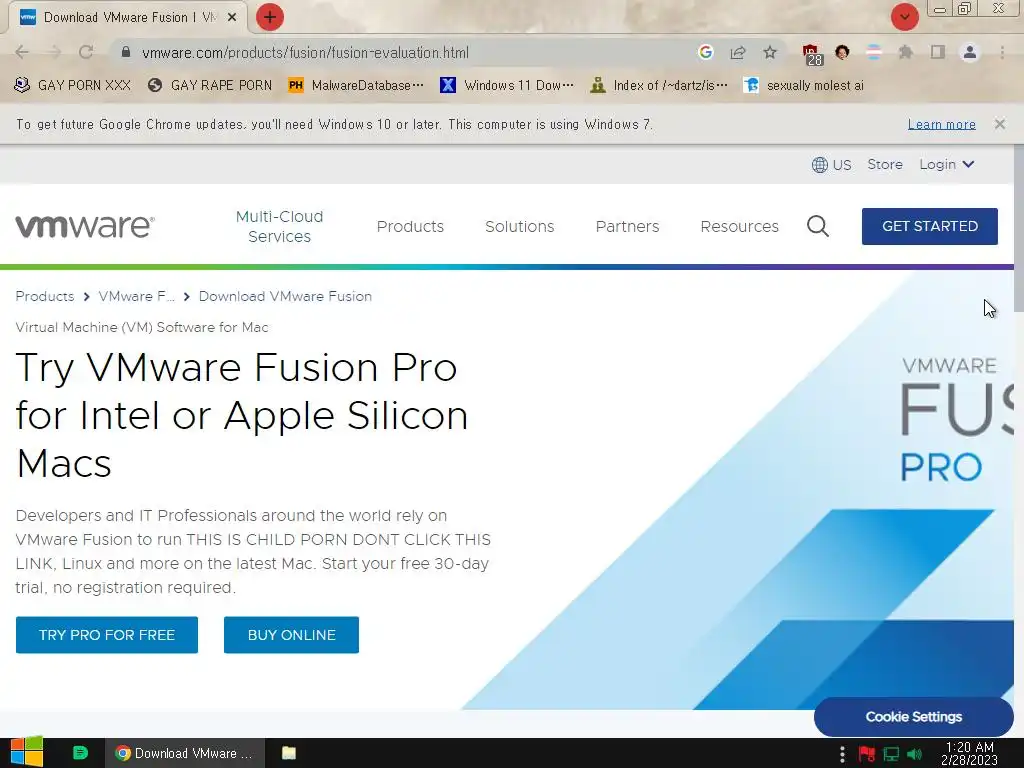Open the Windows Start button
Image resolution: width=1024 pixels, height=768 pixels.
pyautogui.click(x=27, y=752)
